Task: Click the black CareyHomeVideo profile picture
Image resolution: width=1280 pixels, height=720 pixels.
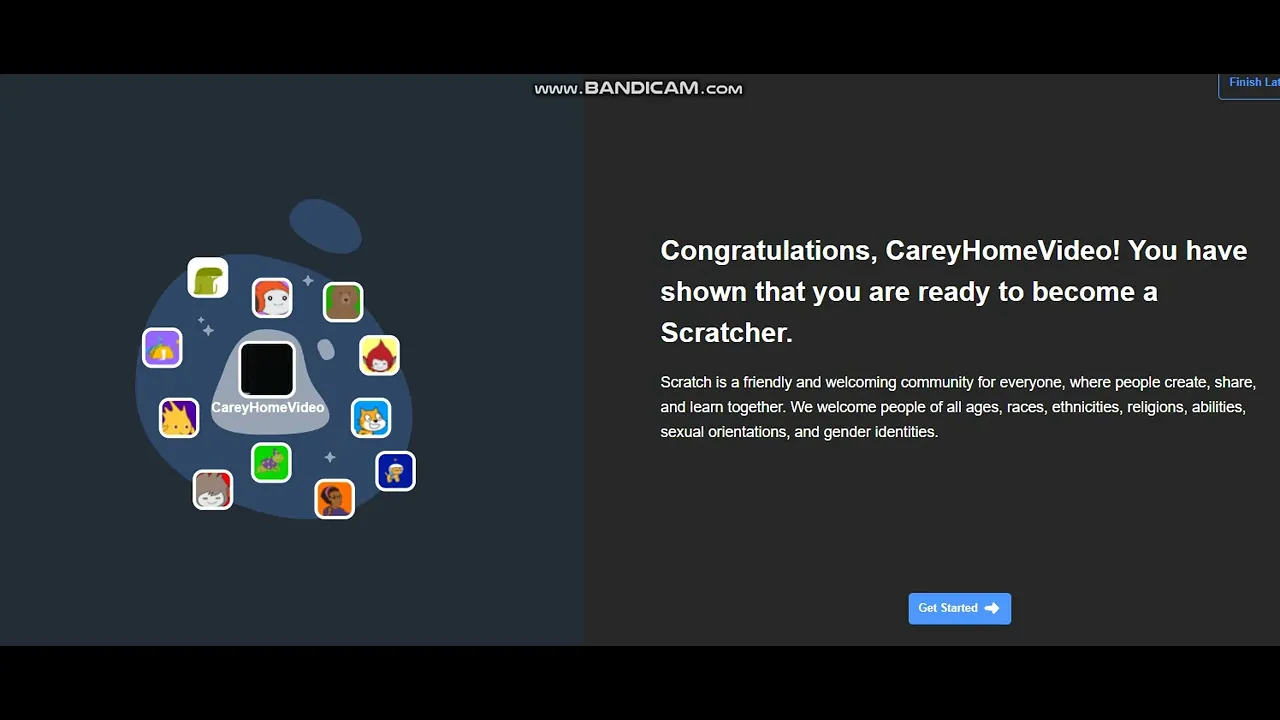Action: (267, 369)
